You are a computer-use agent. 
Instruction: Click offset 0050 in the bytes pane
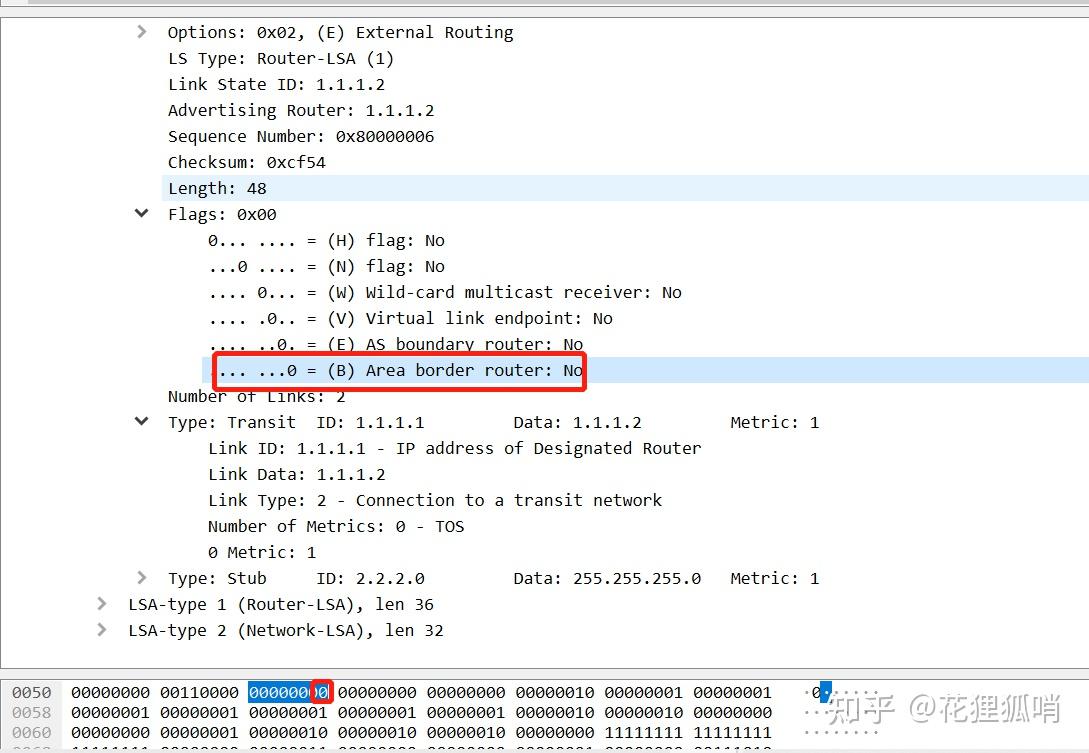(x=31, y=693)
